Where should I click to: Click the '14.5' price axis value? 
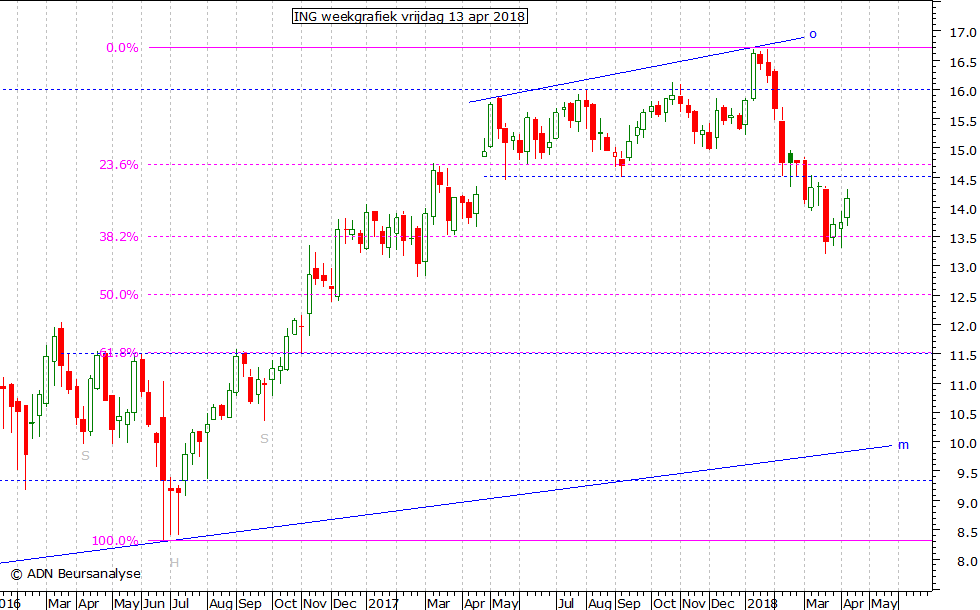coord(963,181)
